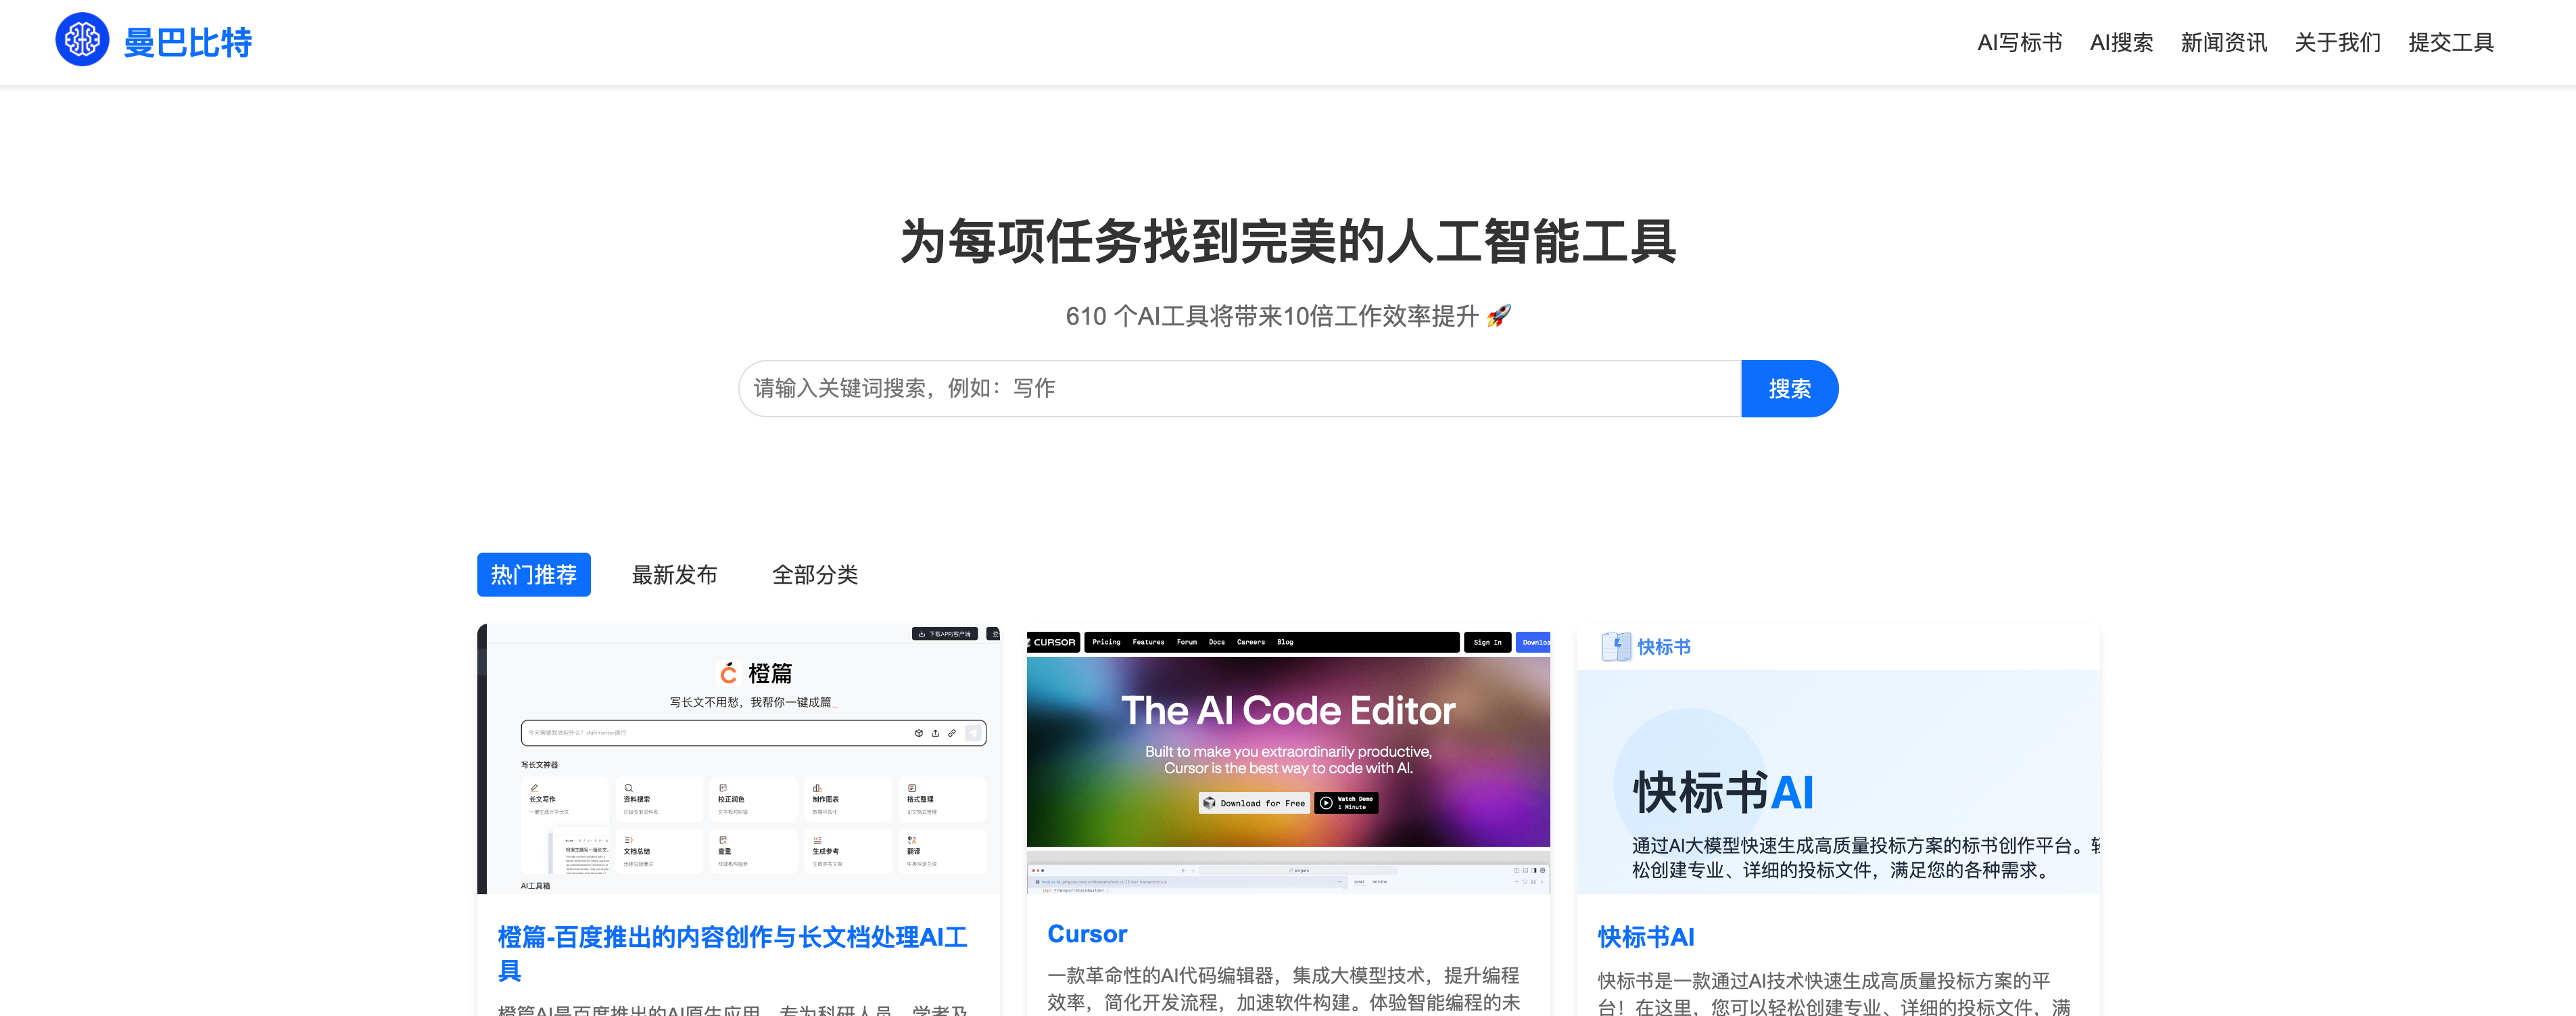Open the Cursor tool title link
Image resolution: width=2576 pixels, height=1016 pixels.
tap(1087, 933)
